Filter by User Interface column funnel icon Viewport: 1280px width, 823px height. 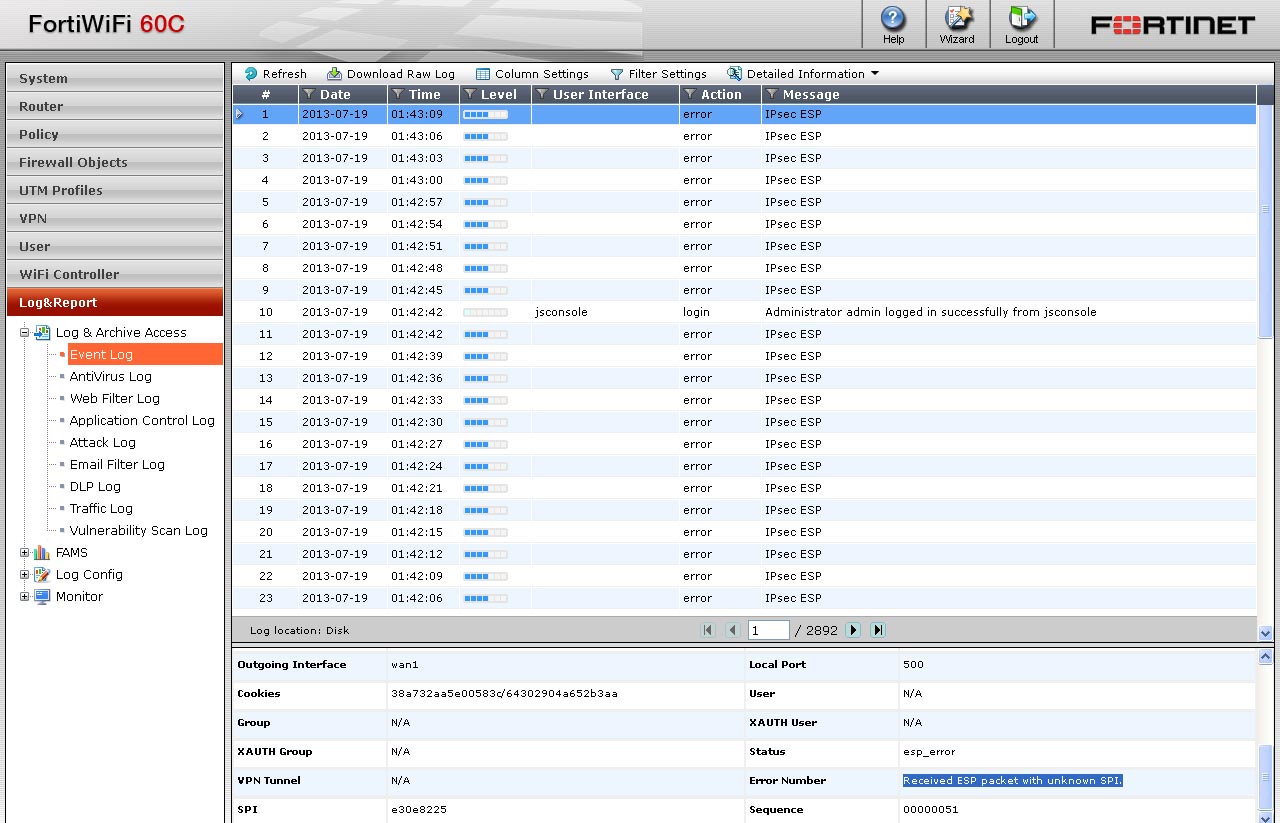click(x=542, y=94)
